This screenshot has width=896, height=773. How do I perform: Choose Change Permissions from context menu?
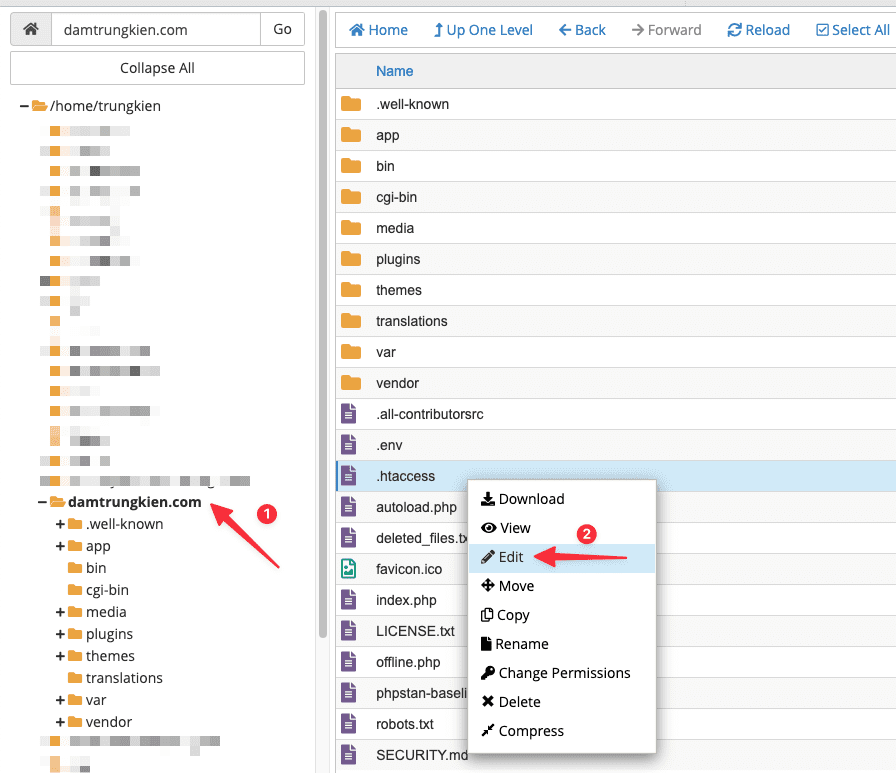click(564, 673)
